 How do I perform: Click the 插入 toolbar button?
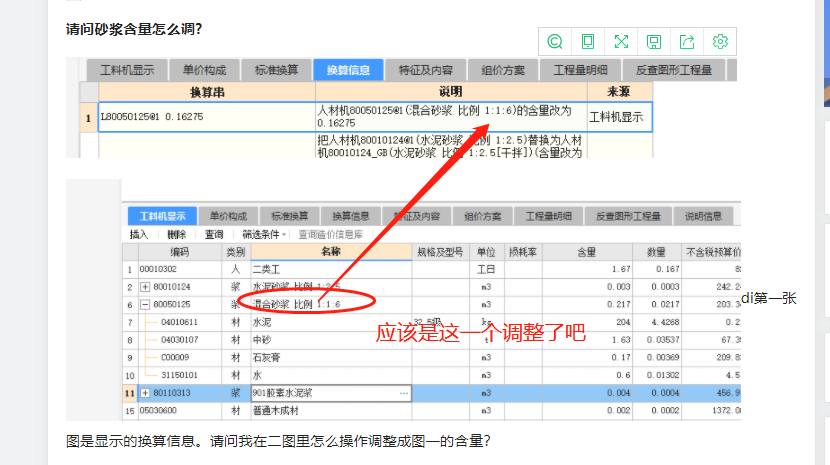139,235
